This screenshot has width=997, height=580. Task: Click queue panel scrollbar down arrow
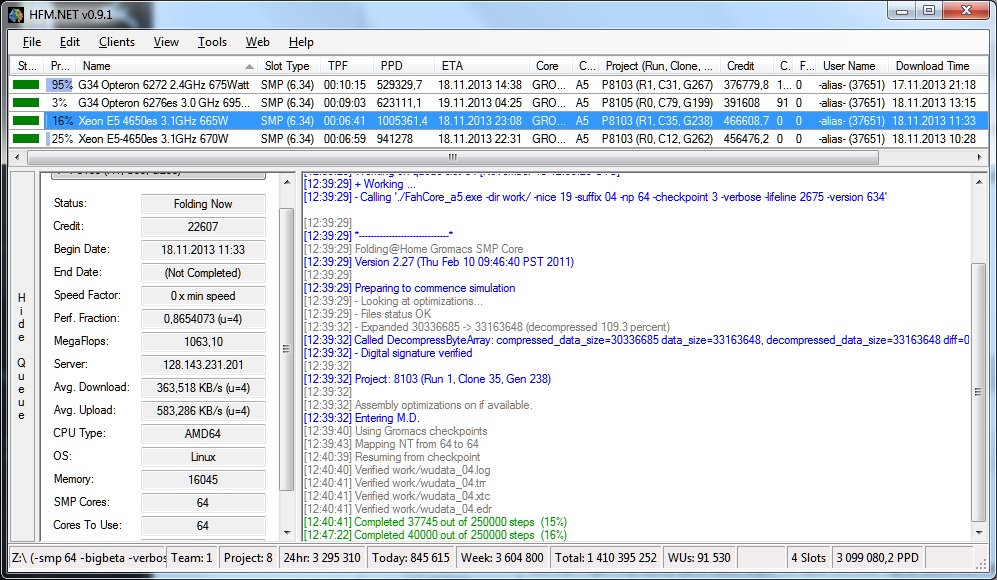point(287,532)
